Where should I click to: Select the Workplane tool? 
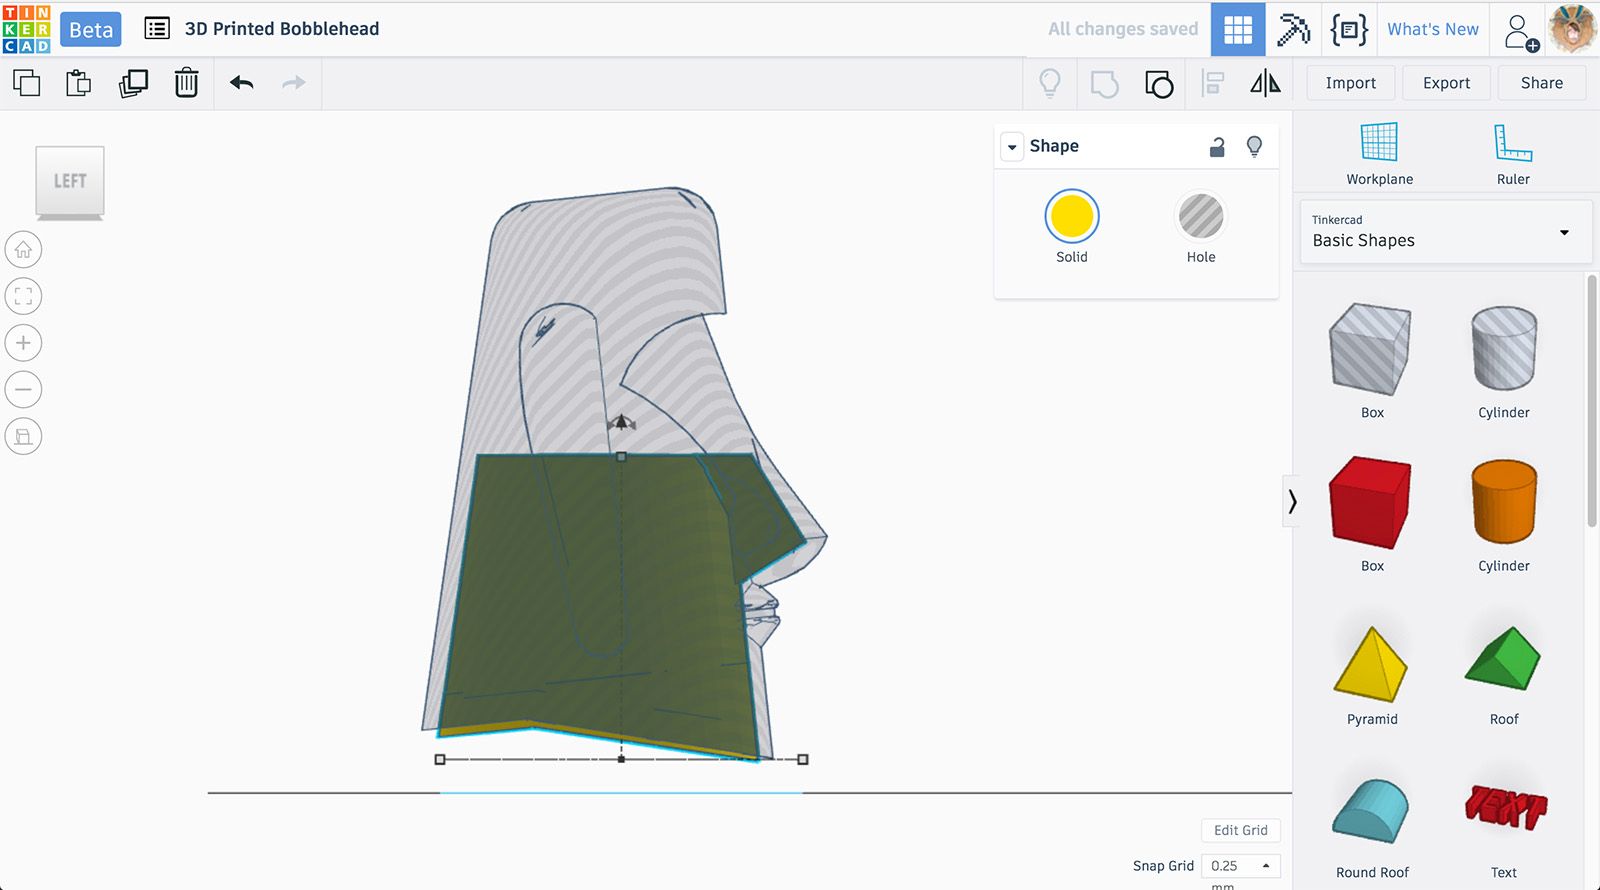pos(1379,154)
